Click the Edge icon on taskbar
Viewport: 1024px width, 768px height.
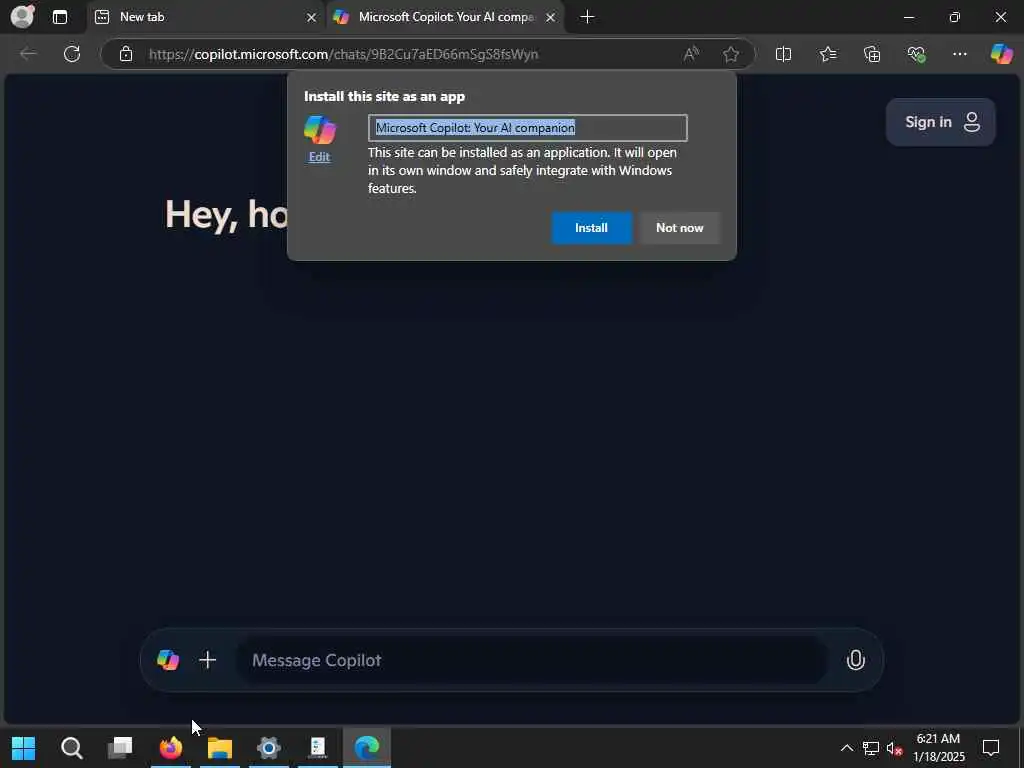pyautogui.click(x=367, y=748)
